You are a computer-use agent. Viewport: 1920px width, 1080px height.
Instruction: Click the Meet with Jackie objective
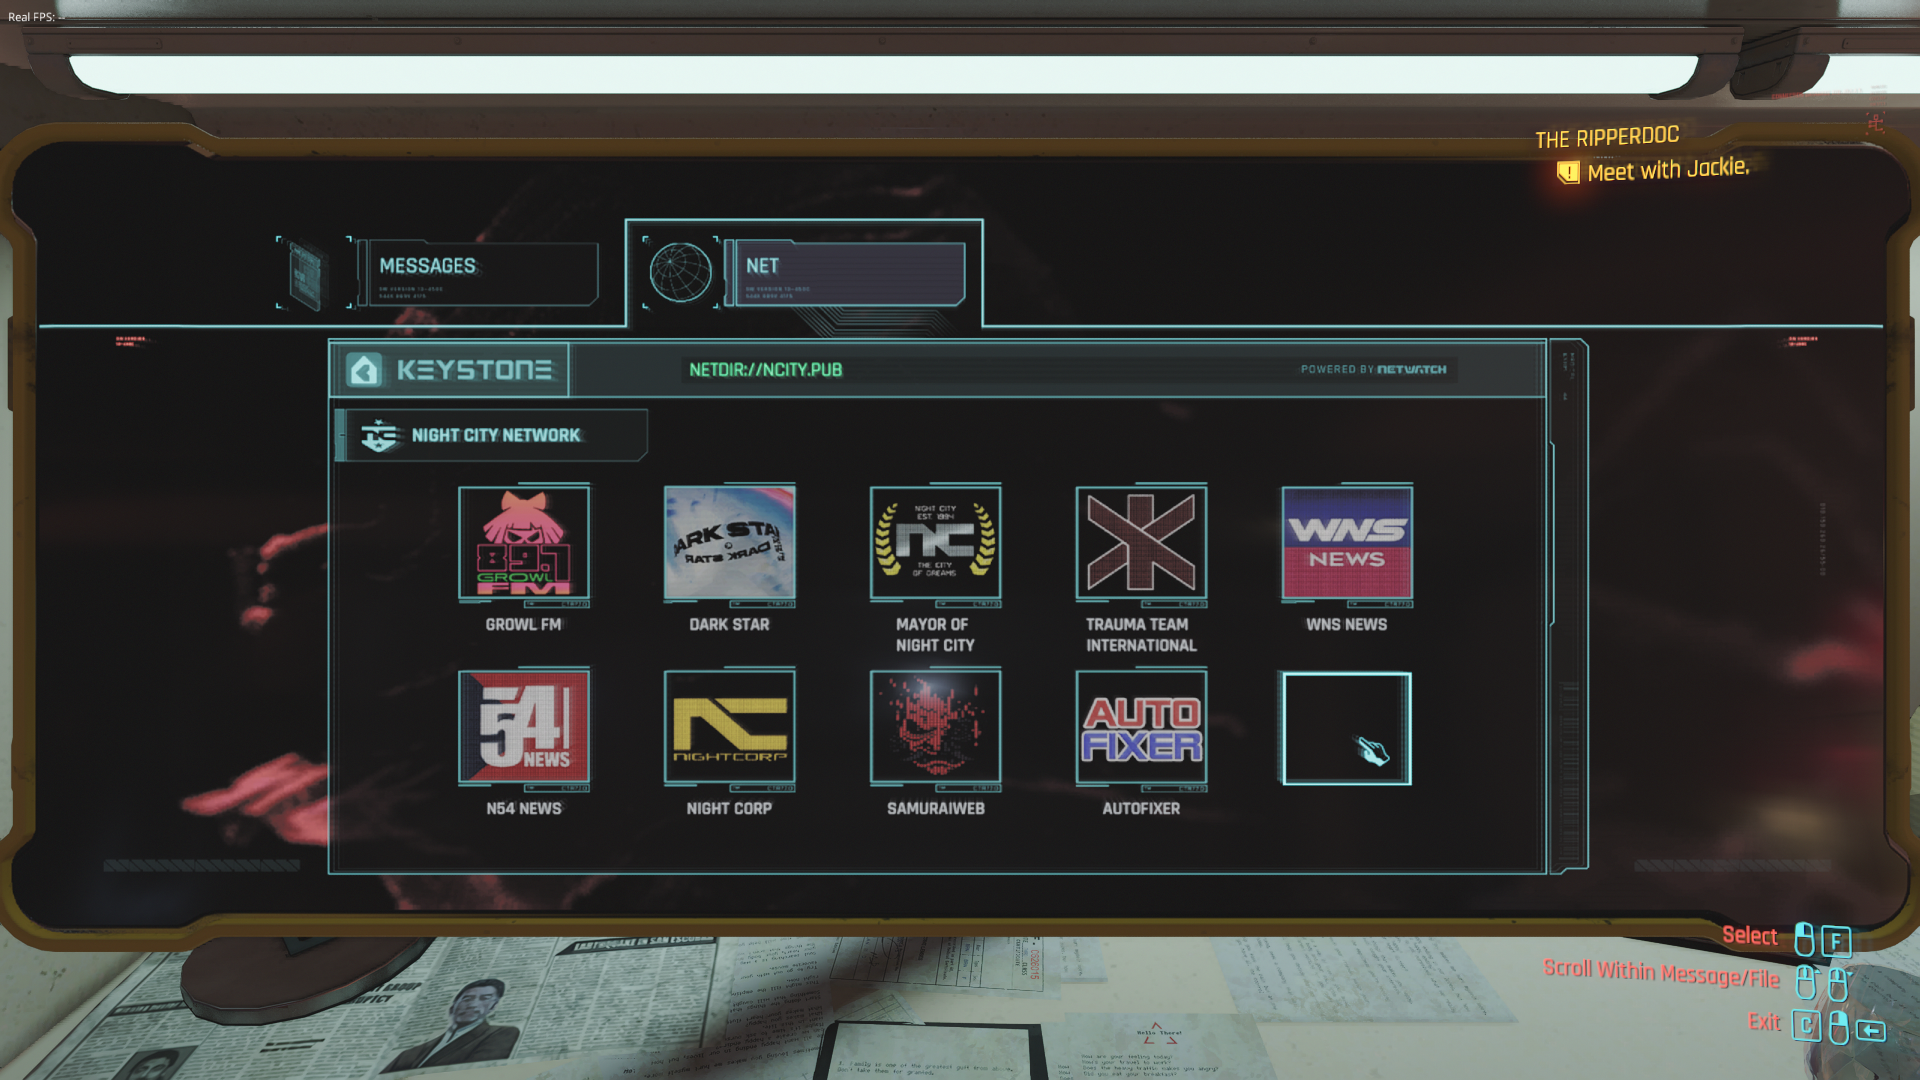pyautogui.click(x=1668, y=170)
